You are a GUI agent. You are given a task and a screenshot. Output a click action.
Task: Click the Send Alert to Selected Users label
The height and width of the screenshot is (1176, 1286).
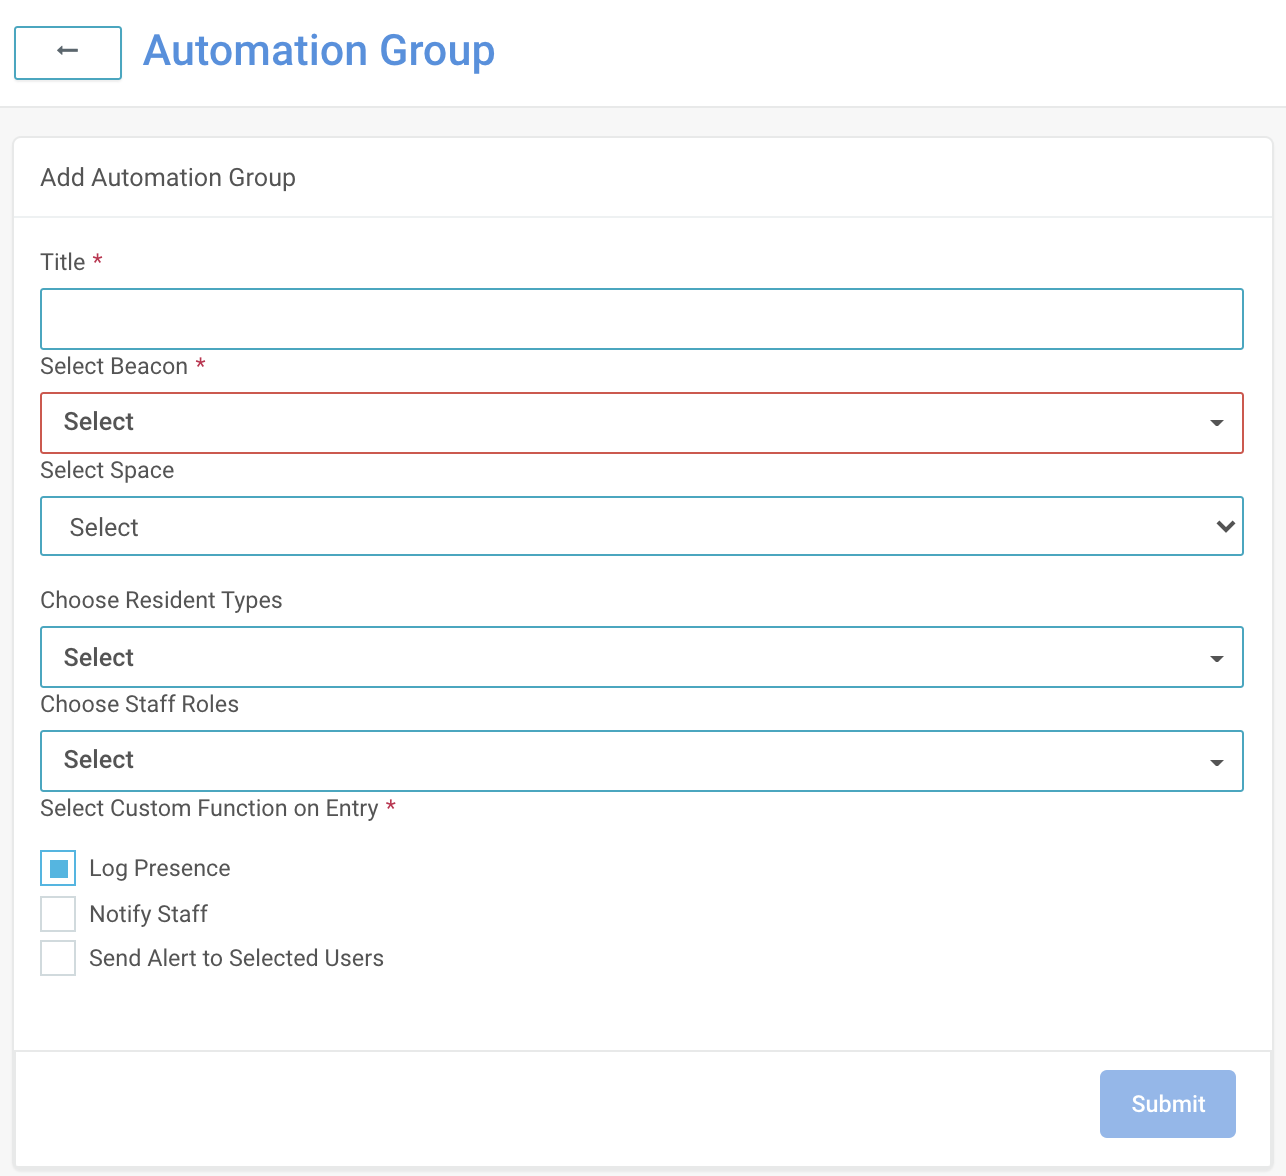pos(236,958)
